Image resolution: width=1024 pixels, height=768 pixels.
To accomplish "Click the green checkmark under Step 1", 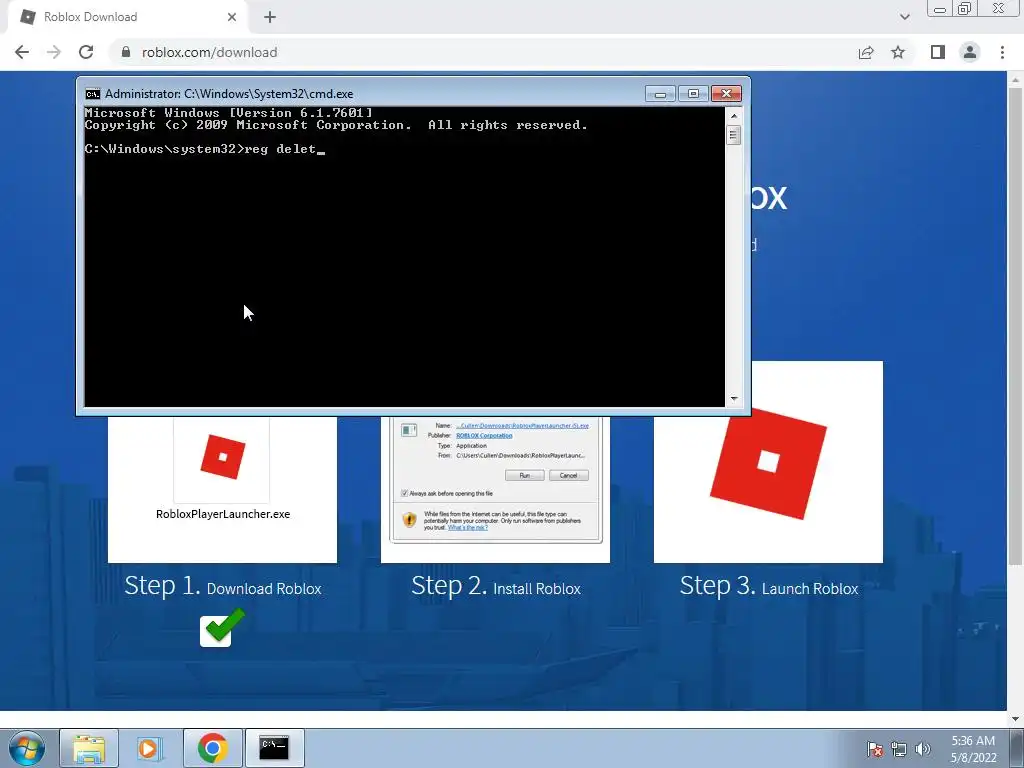I will point(222,628).
